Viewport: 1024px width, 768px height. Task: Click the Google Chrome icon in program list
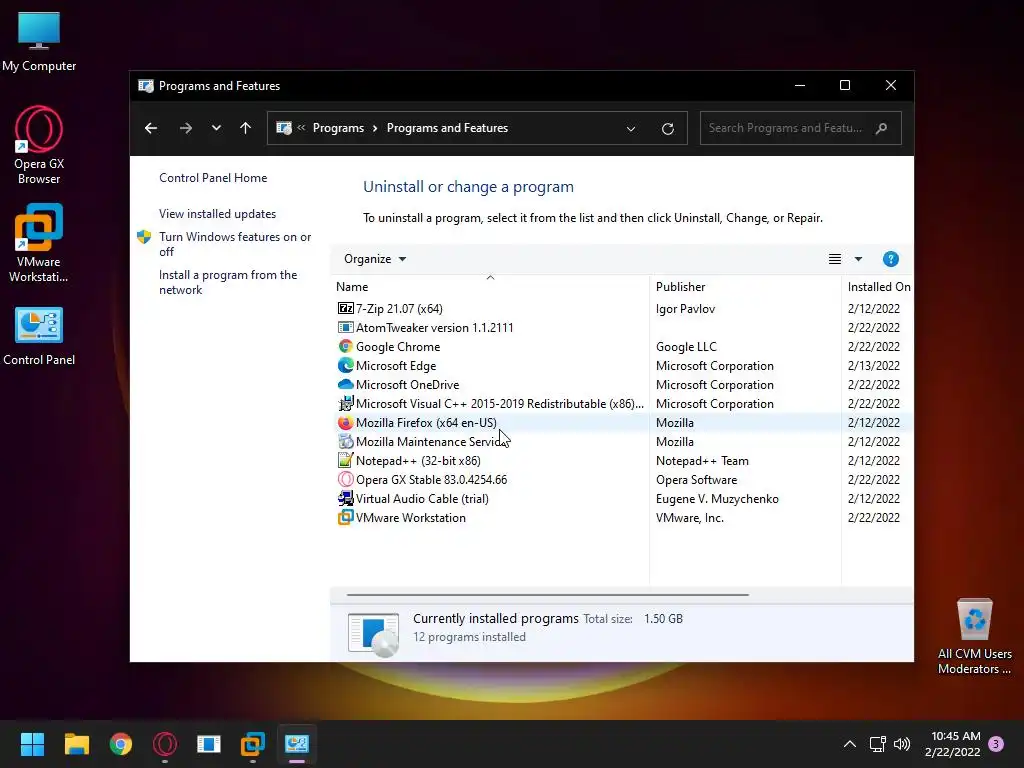pyautogui.click(x=345, y=346)
